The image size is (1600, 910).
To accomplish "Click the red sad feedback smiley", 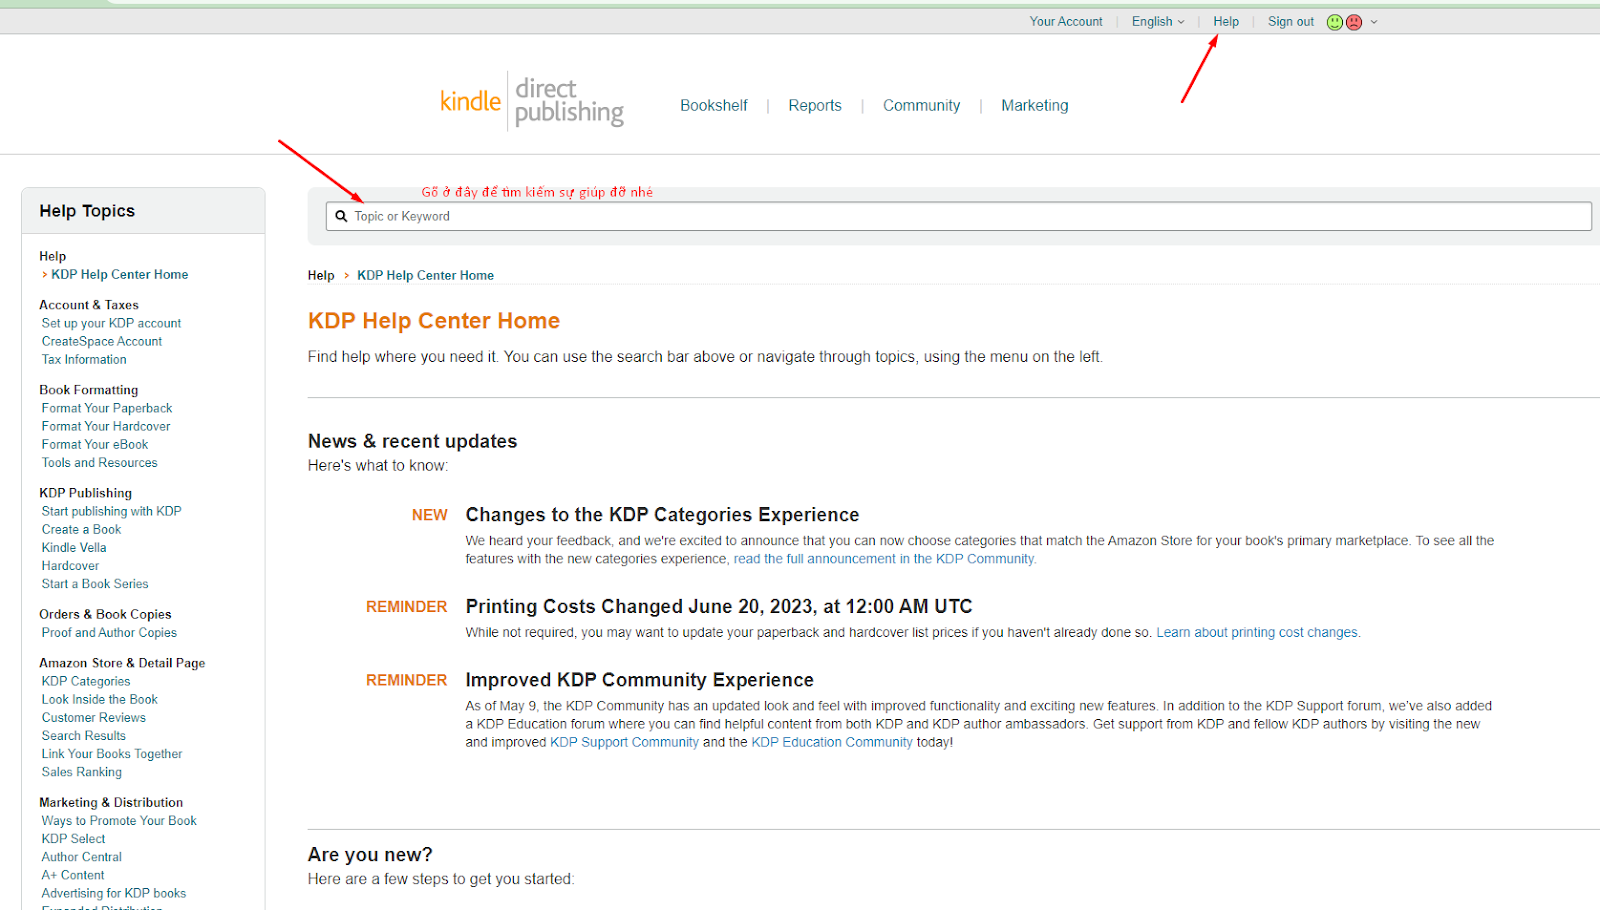I will pyautogui.click(x=1354, y=22).
